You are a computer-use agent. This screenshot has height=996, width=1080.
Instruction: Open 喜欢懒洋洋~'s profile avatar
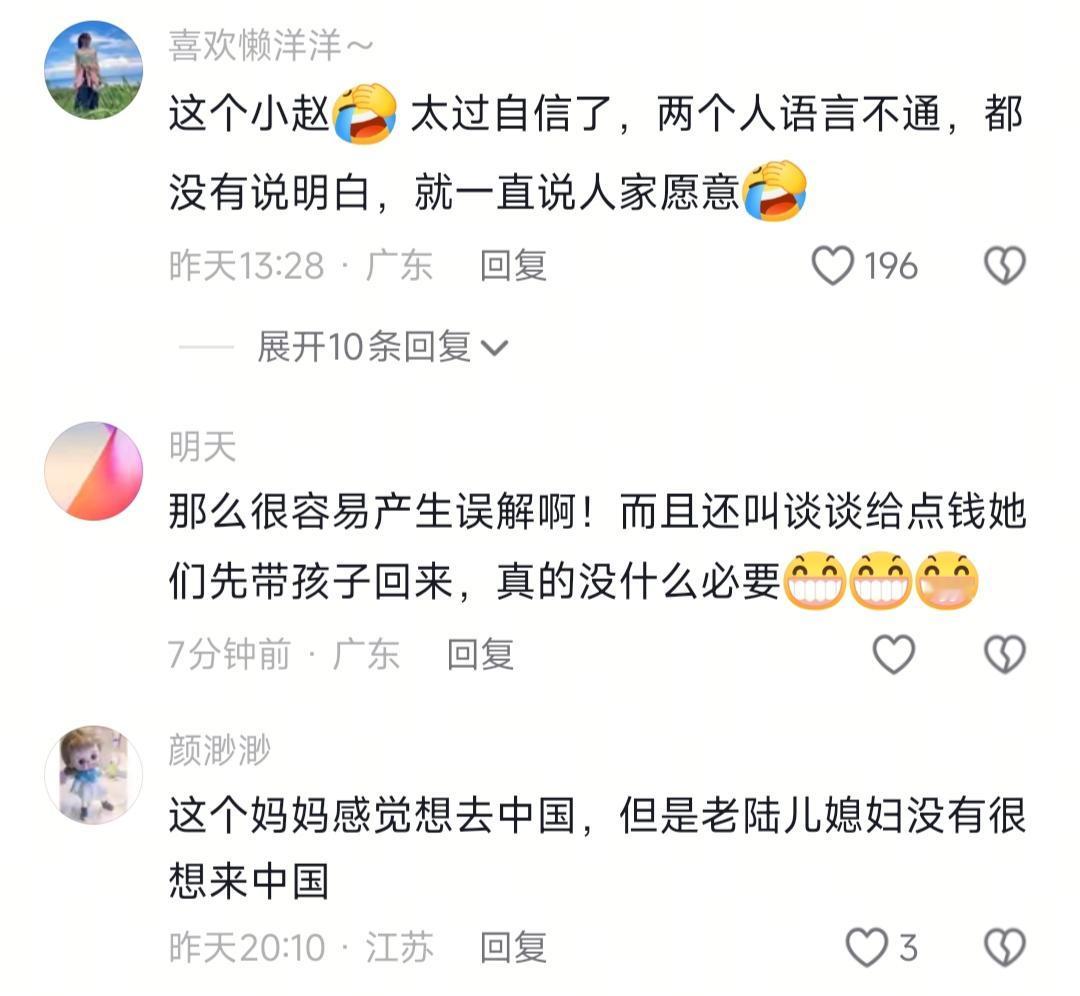pyautogui.click(x=94, y=70)
